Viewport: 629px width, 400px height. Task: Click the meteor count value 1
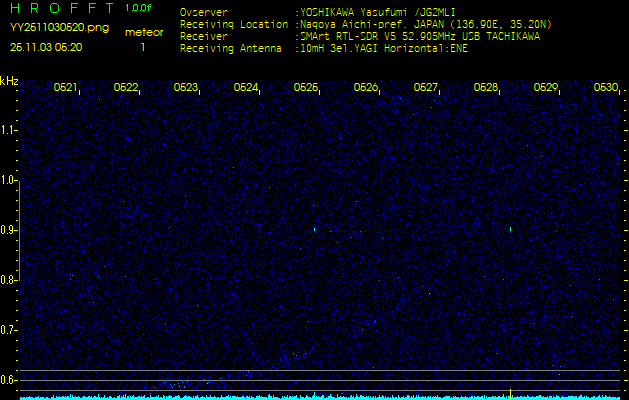[142, 46]
